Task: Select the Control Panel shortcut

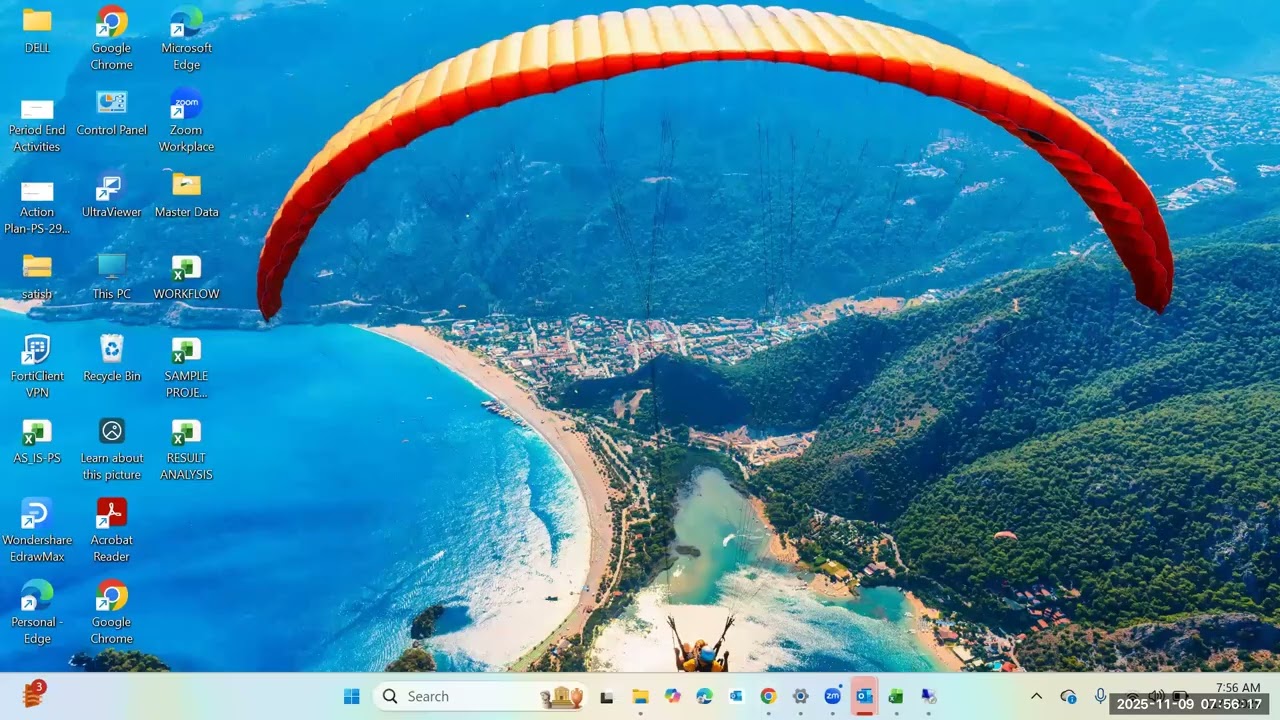Action: coord(111,113)
